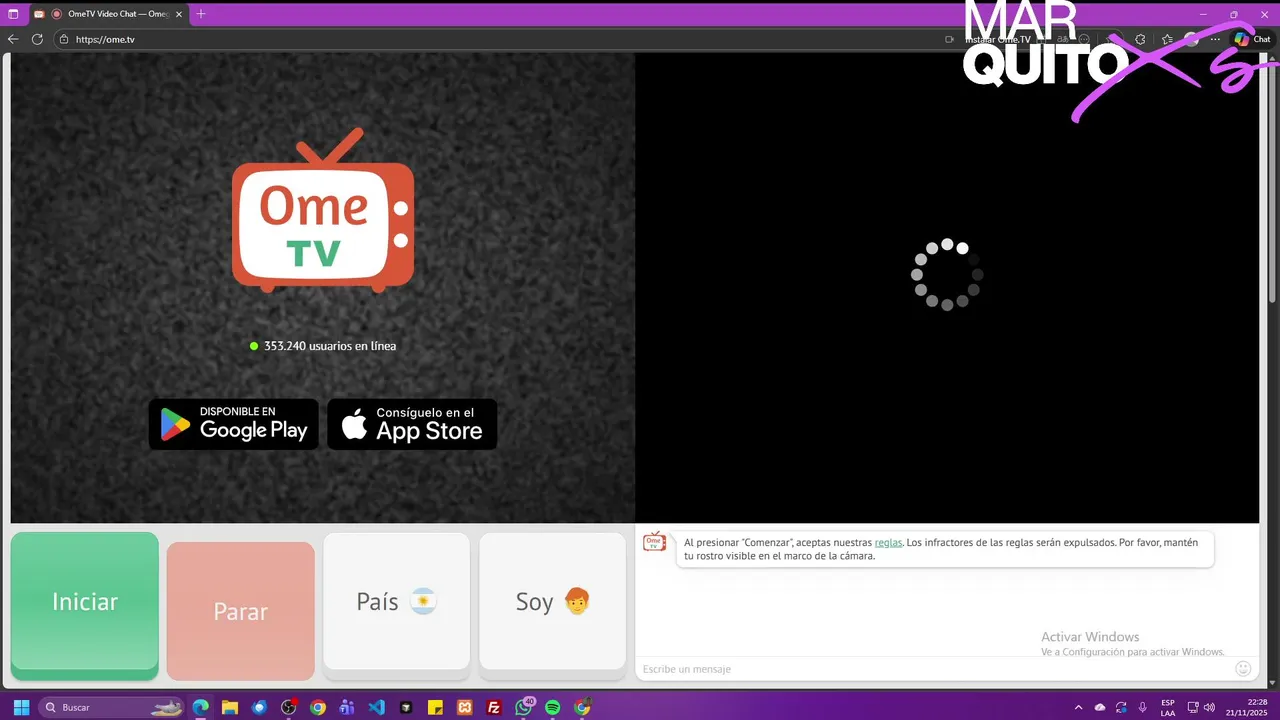The height and width of the screenshot is (720, 1280).
Task: Open the Google Play download badge
Action: click(x=234, y=424)
